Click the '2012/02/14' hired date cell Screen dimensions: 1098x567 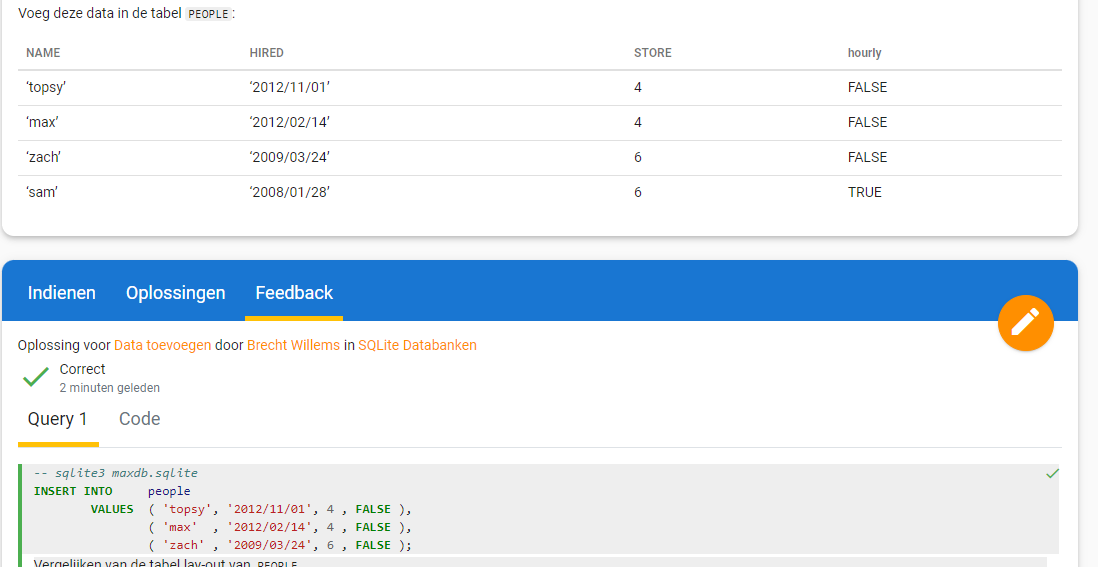(290, 122)
